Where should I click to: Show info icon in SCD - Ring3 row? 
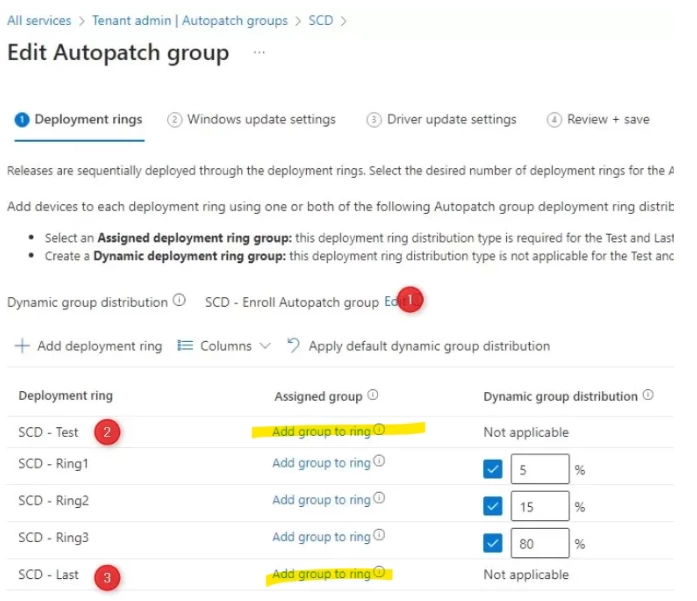379,535
